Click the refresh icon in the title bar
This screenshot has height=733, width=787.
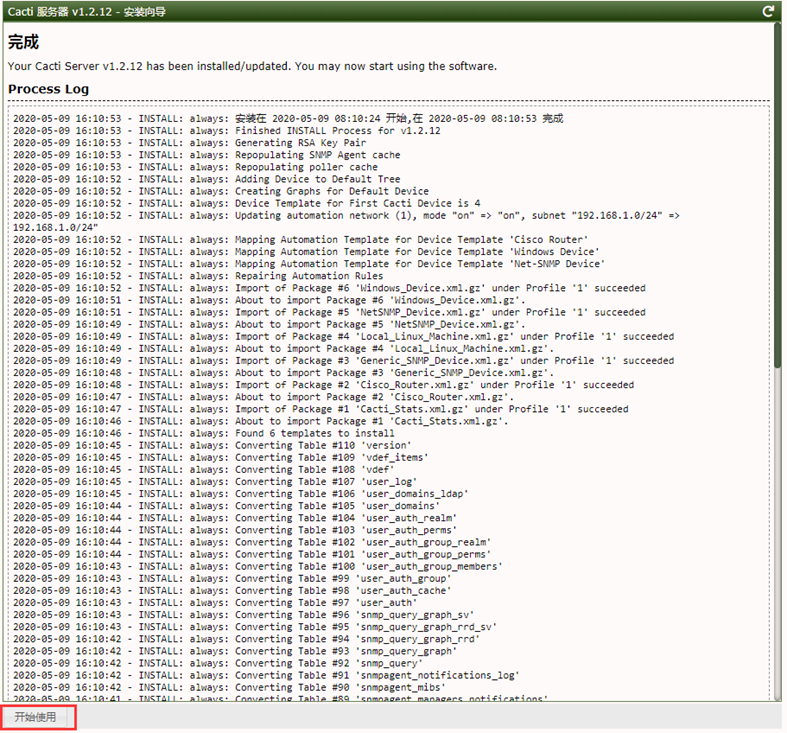point(768,11)
